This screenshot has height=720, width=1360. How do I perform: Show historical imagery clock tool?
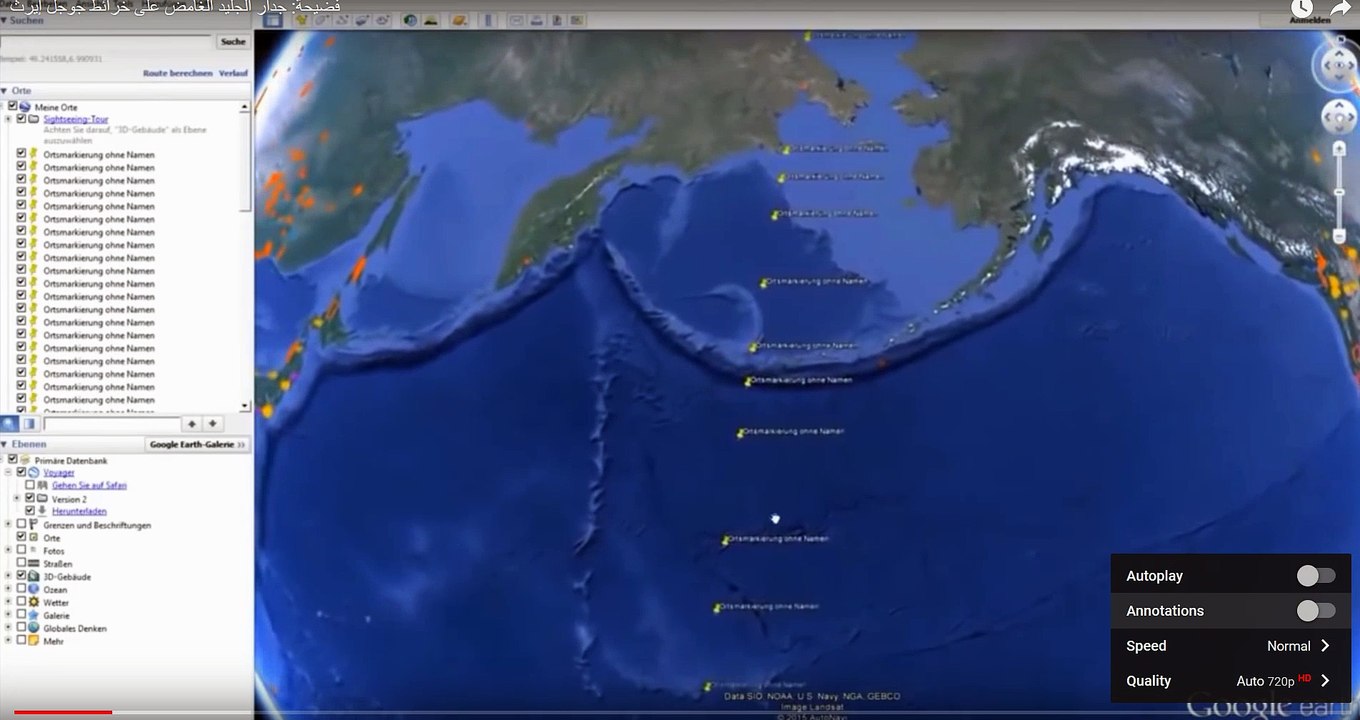point(410,20)
